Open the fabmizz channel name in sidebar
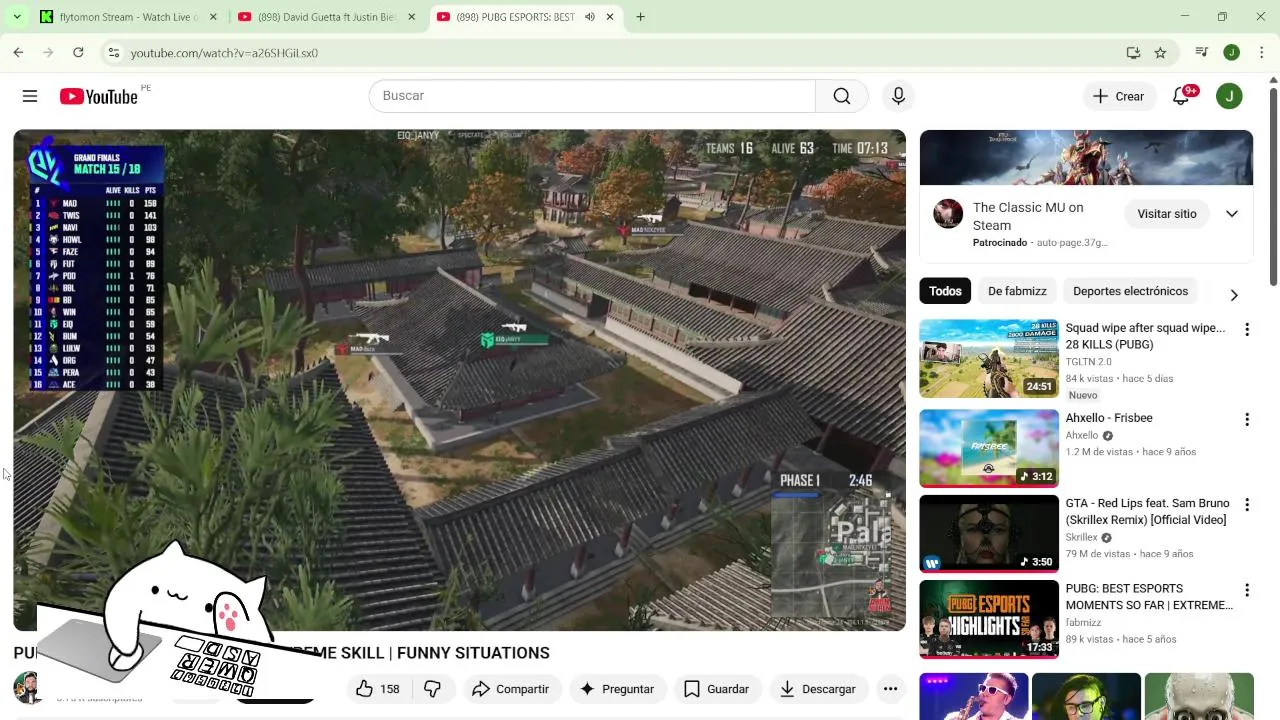Image resolution: width=1280 pixels, height=720 pixels. click(1083, 623)
